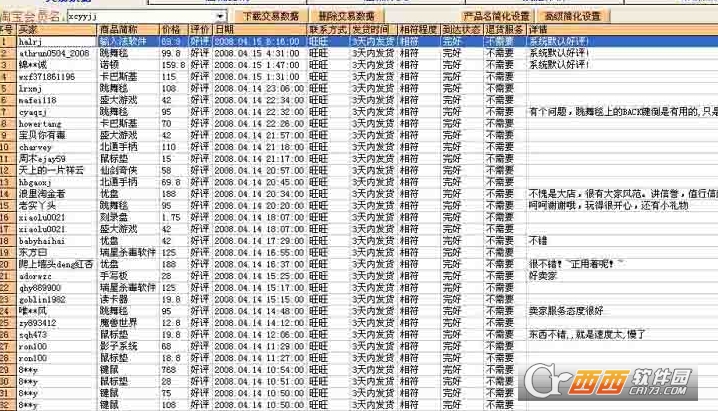Click product 读卡器

pyautogui.click(x=114, y=299)
